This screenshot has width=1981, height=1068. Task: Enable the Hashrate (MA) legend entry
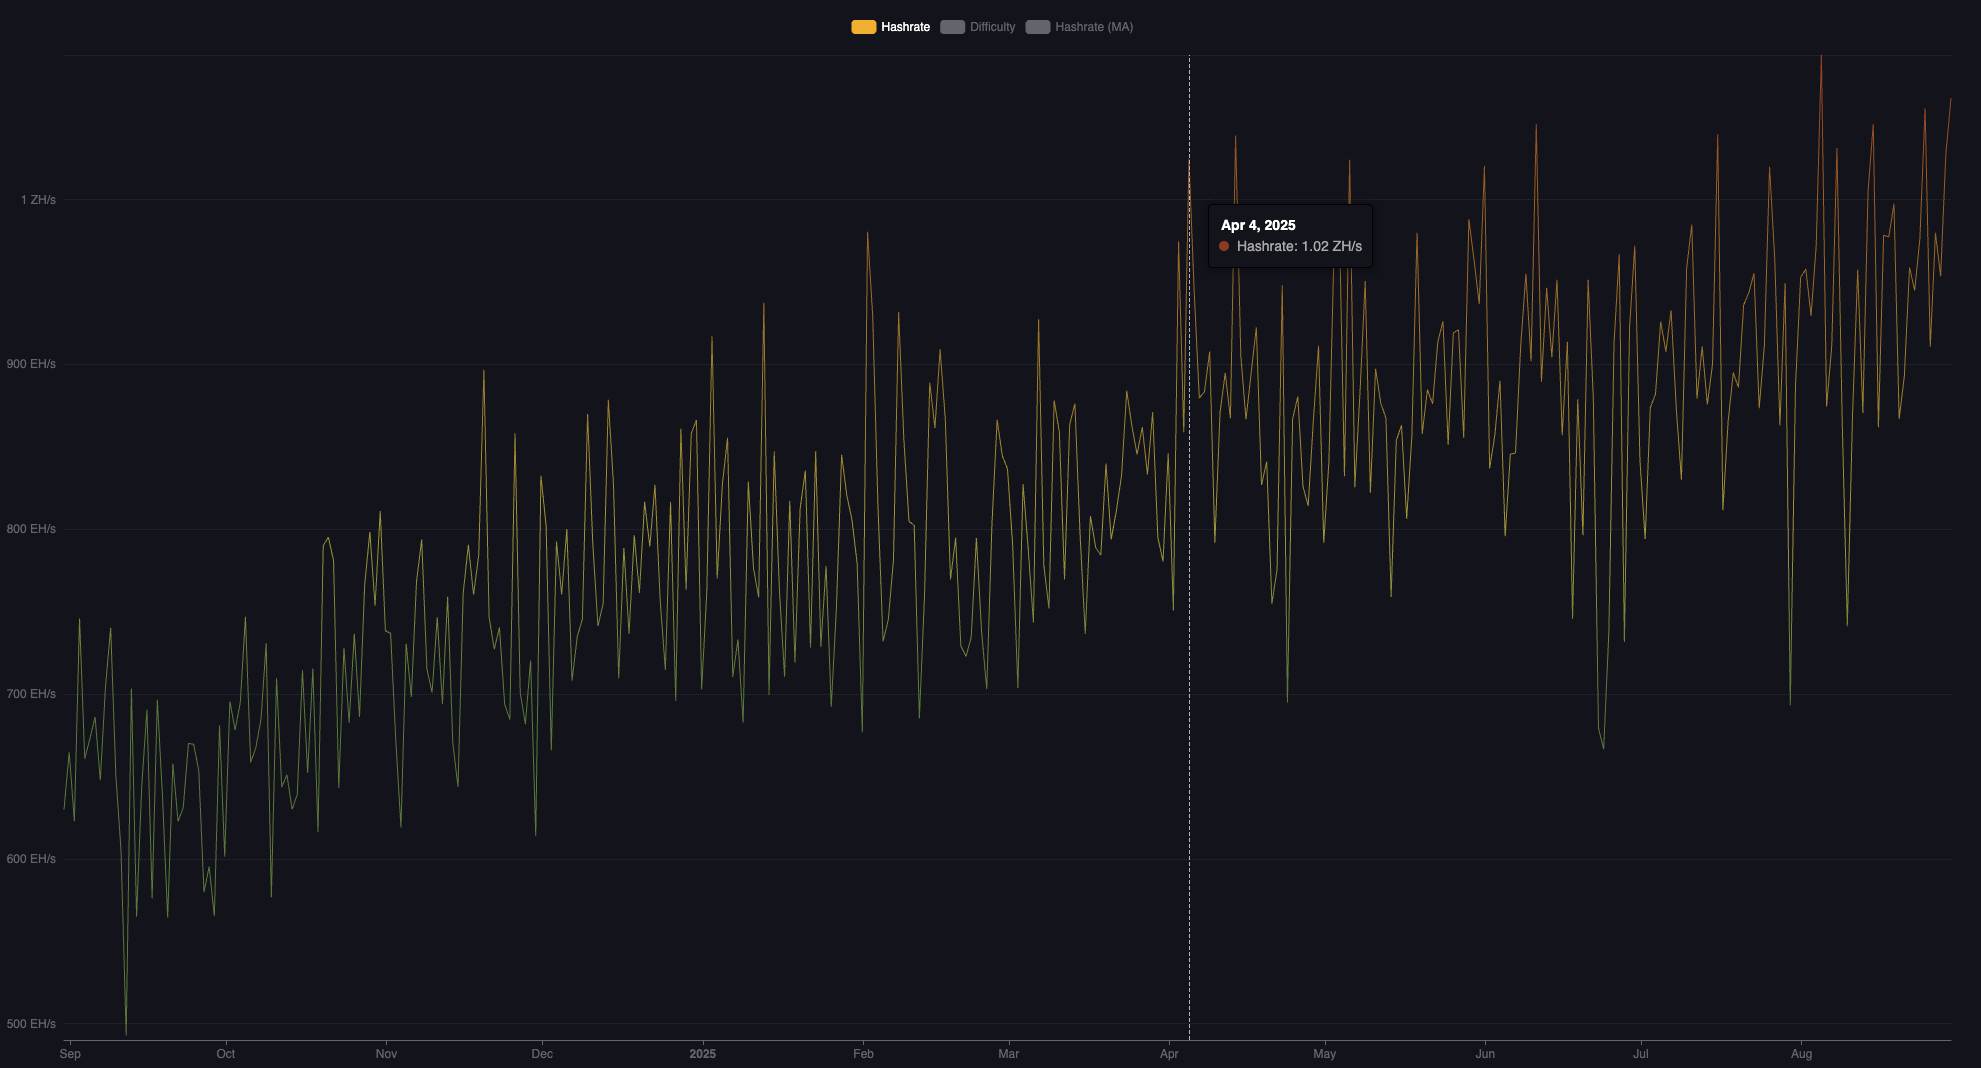(x=1080, y=27)
